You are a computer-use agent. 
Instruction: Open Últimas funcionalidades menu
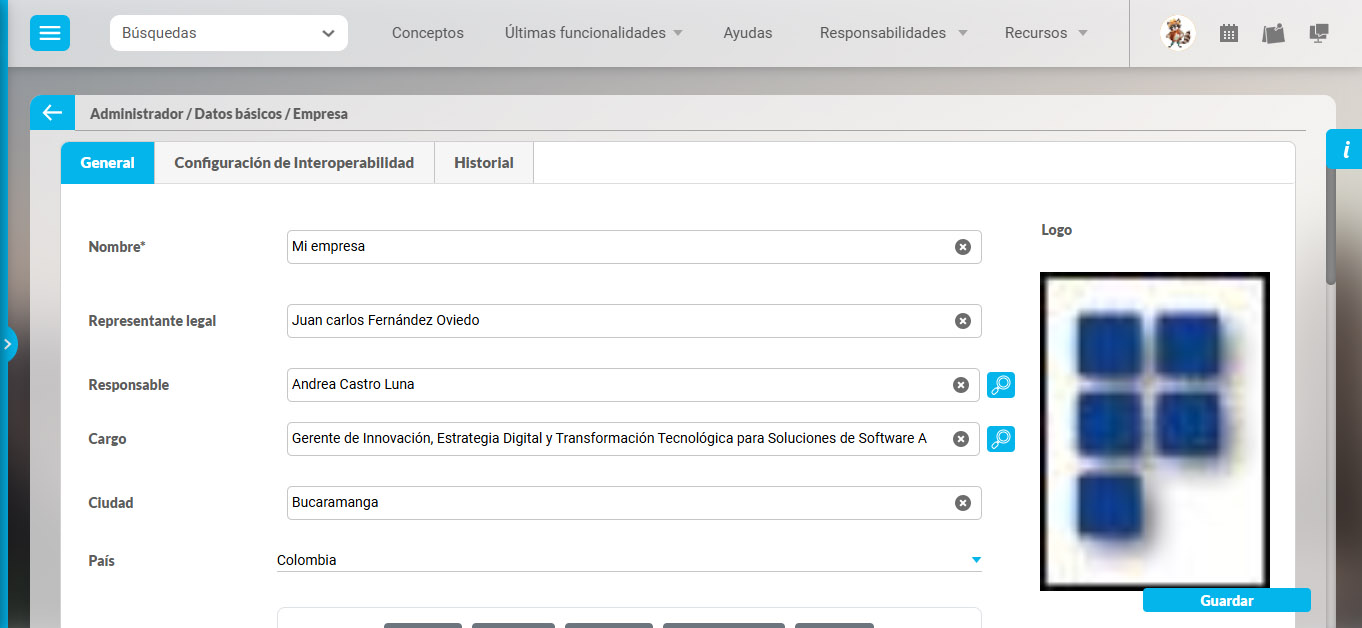[593, 33]
